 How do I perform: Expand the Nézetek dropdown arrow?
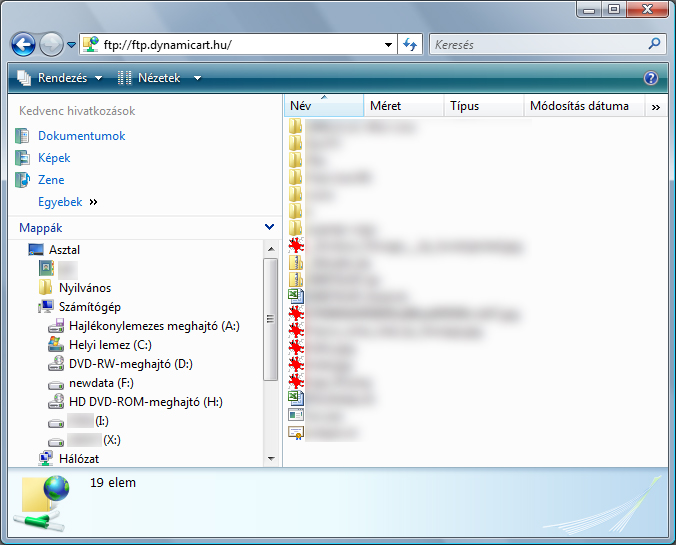(197, 78)
